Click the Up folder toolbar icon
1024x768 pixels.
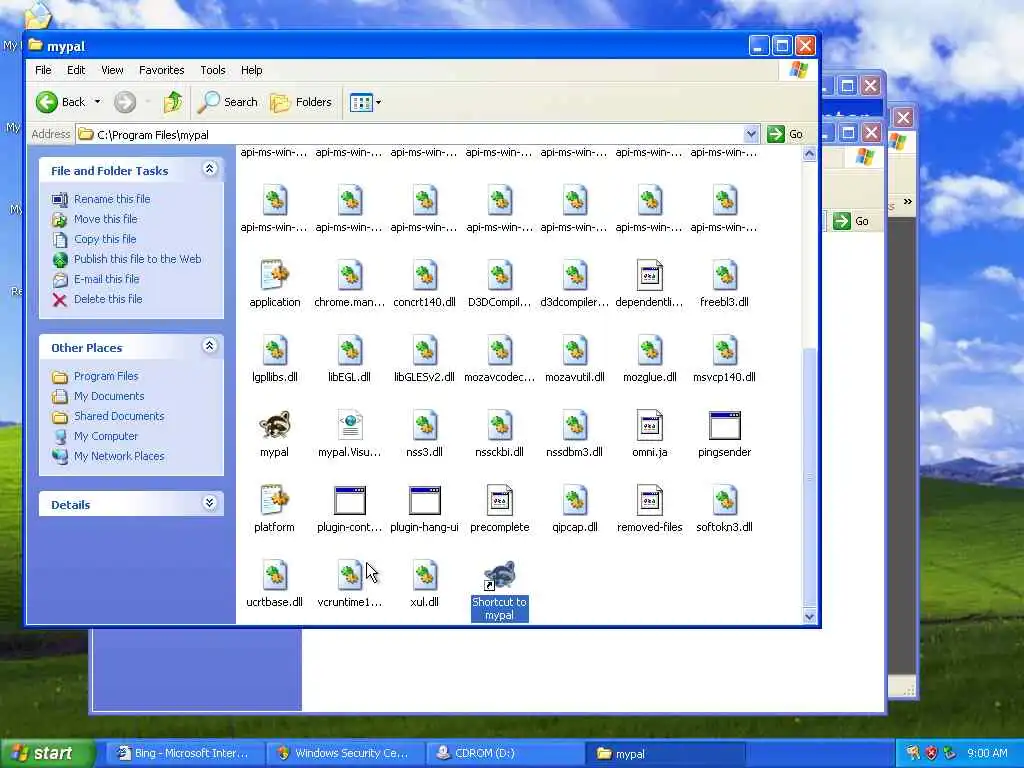coord(173,102)
